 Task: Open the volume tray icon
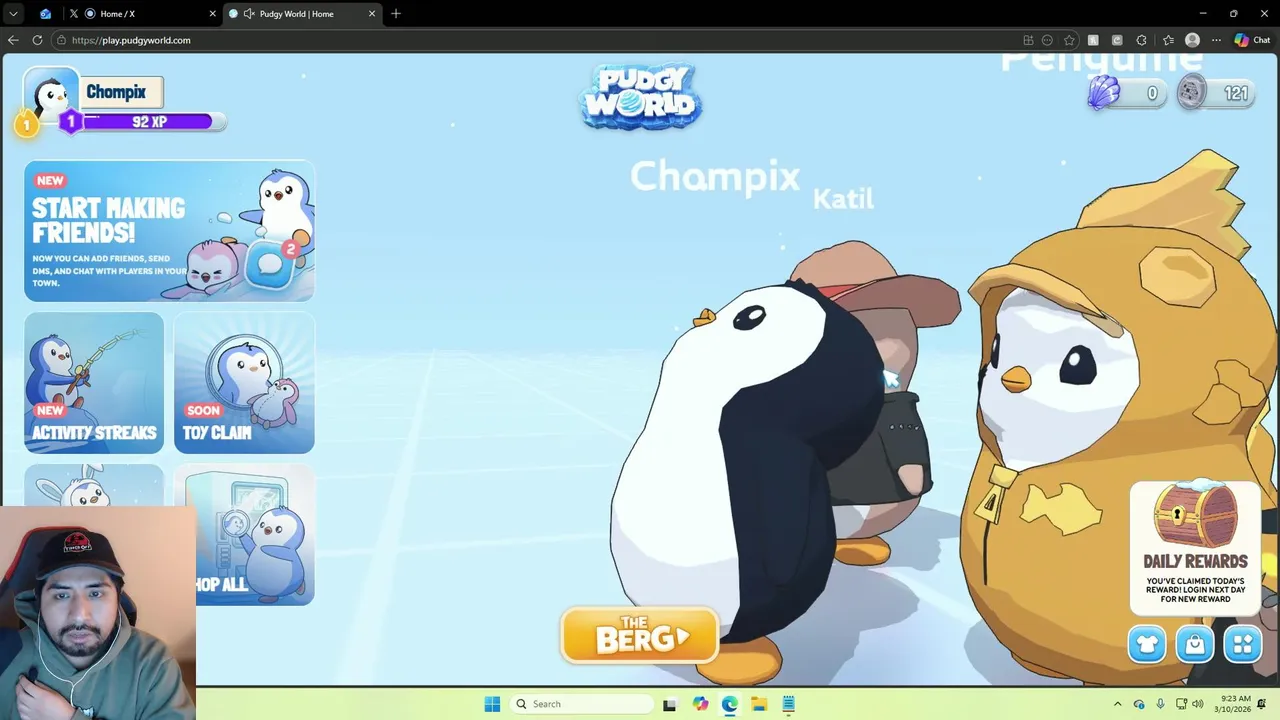click(1198, 704)
